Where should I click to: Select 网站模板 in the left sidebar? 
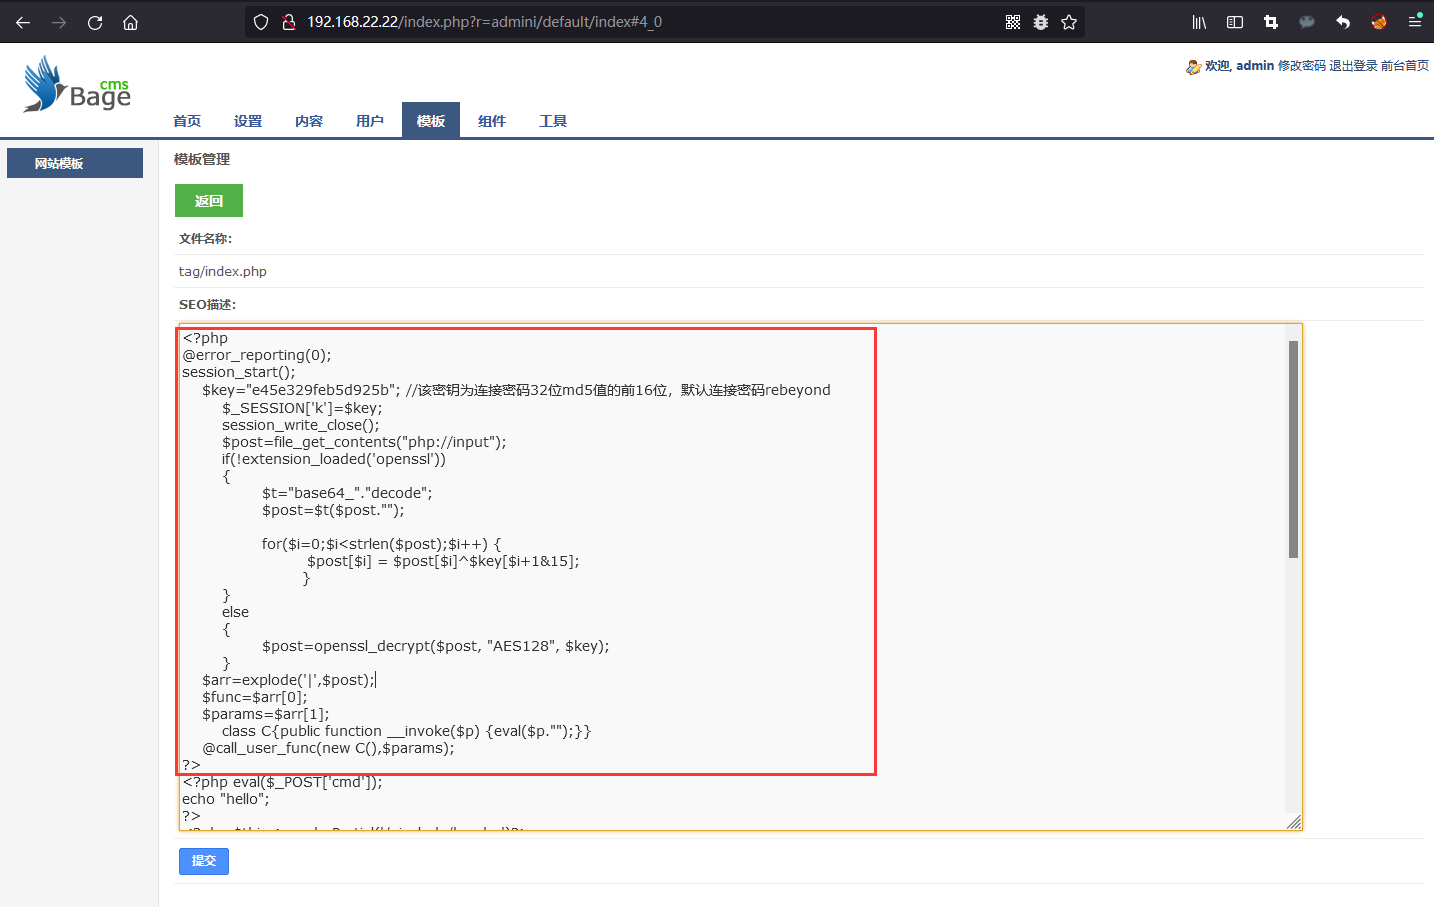tap(75, 163)
